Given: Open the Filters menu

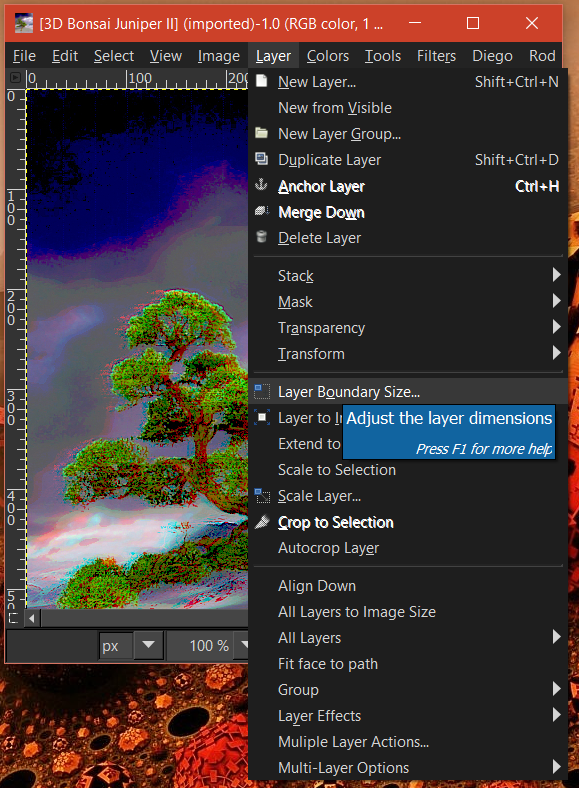Looking at the screenshot, I should click(x=436, y=56).
